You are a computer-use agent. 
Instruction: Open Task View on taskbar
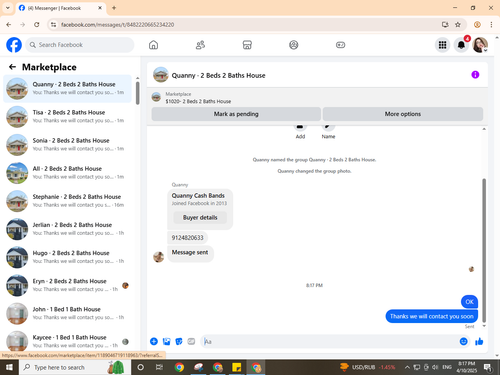(159, 367)
